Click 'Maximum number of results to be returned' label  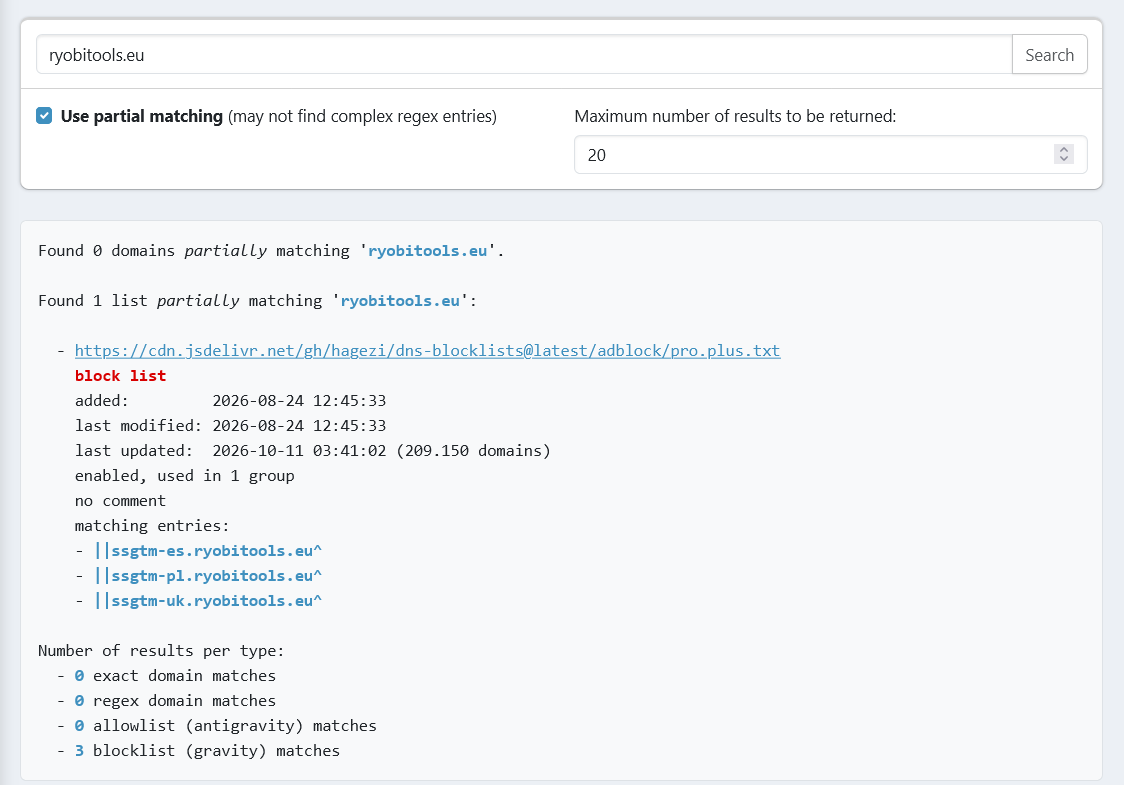(x=735, y=116)
